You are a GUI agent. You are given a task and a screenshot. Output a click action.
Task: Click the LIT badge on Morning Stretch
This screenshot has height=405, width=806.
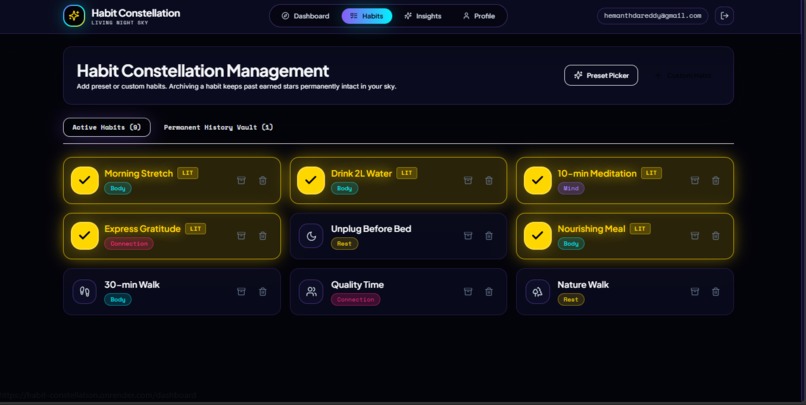pyautogui.click(x=188, y=173)
